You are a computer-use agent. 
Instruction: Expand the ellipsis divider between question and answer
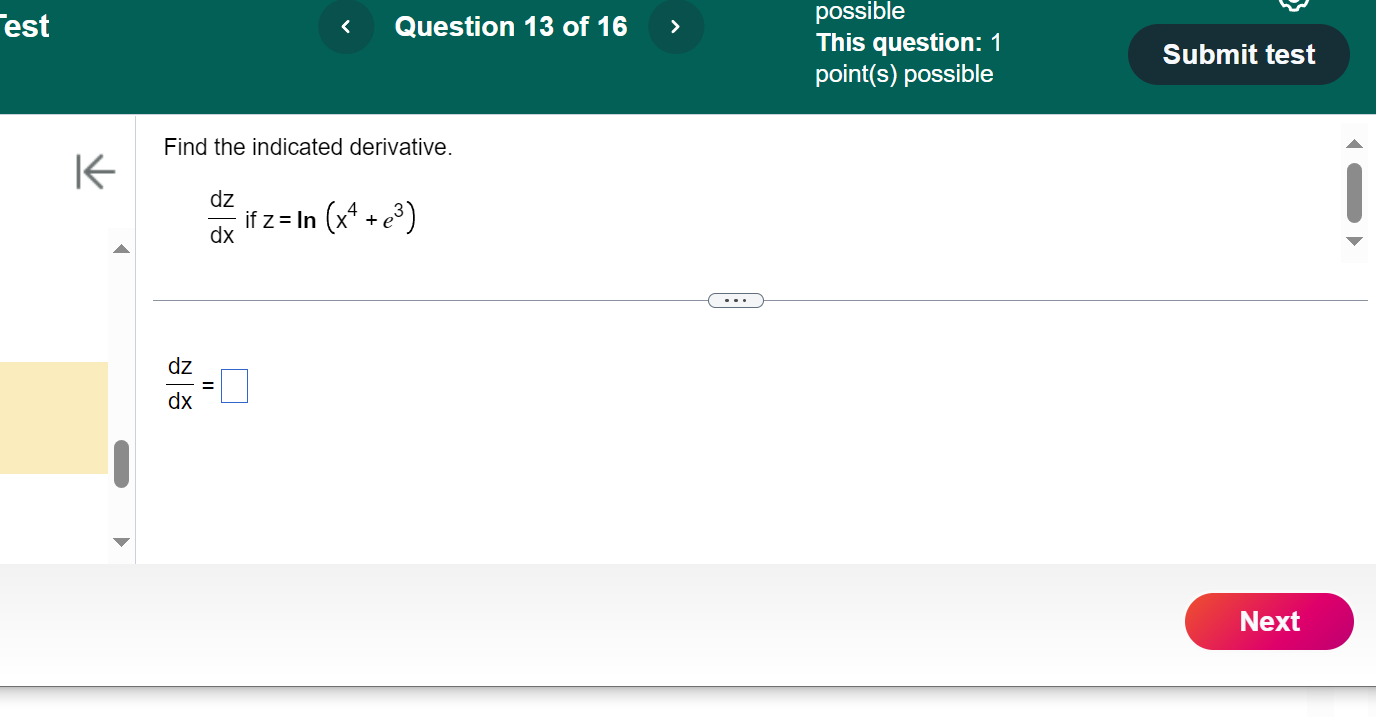coord(736,300)
